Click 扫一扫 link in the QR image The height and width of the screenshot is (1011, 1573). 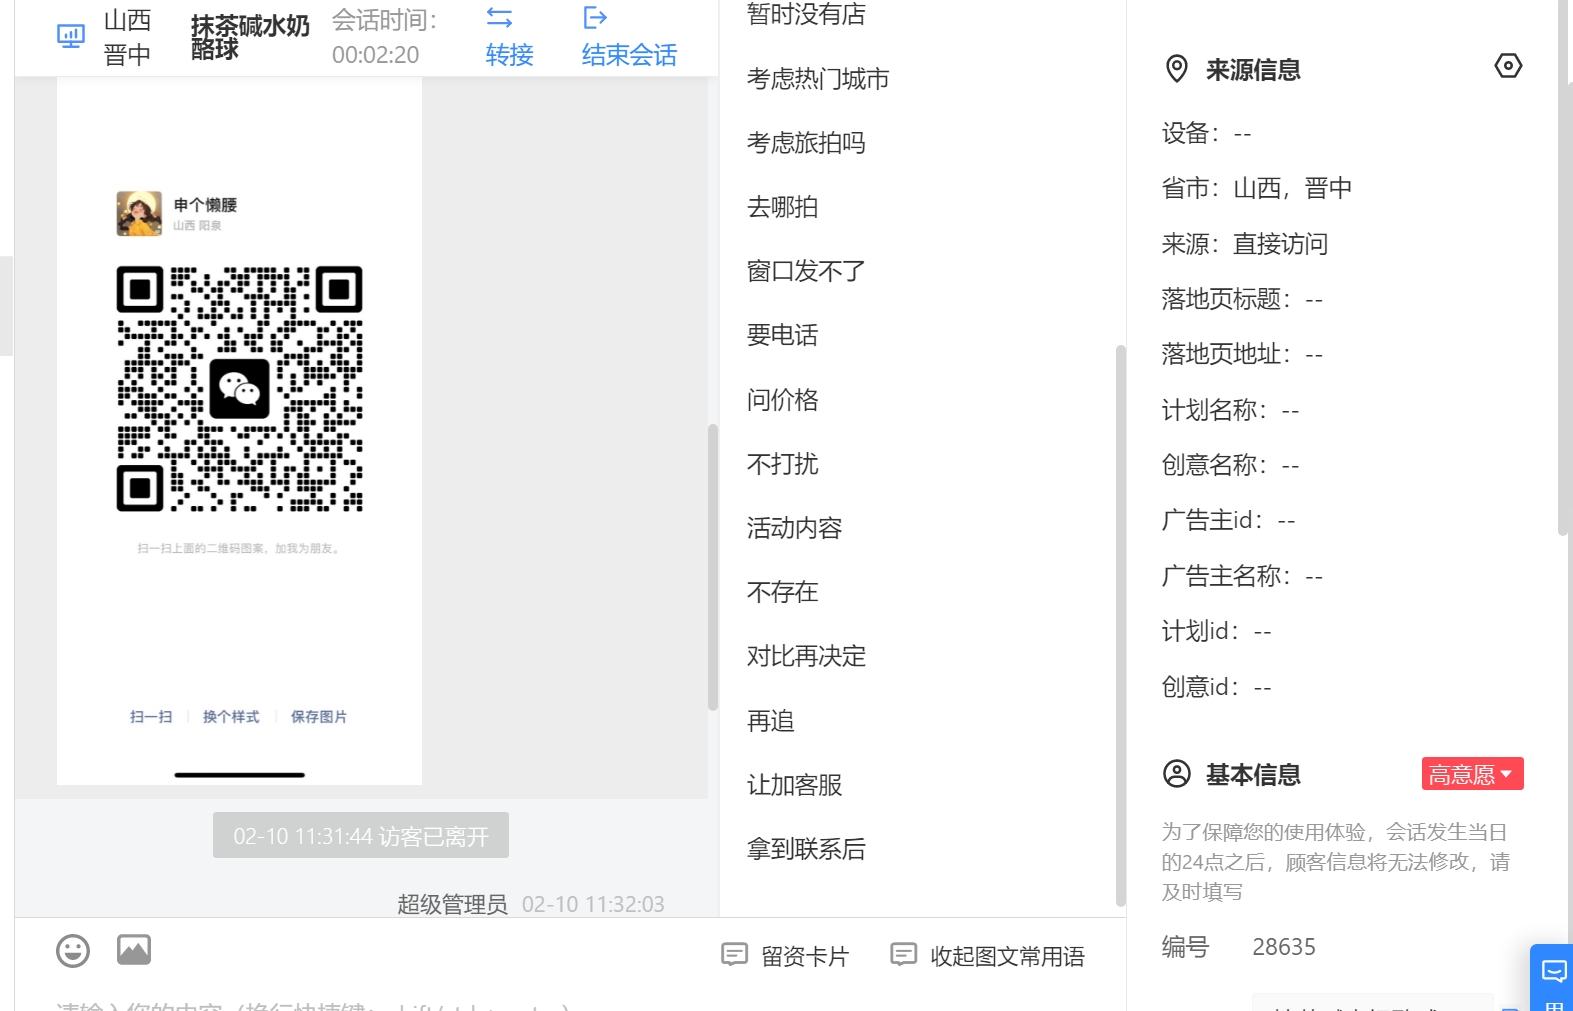(151, 717)
